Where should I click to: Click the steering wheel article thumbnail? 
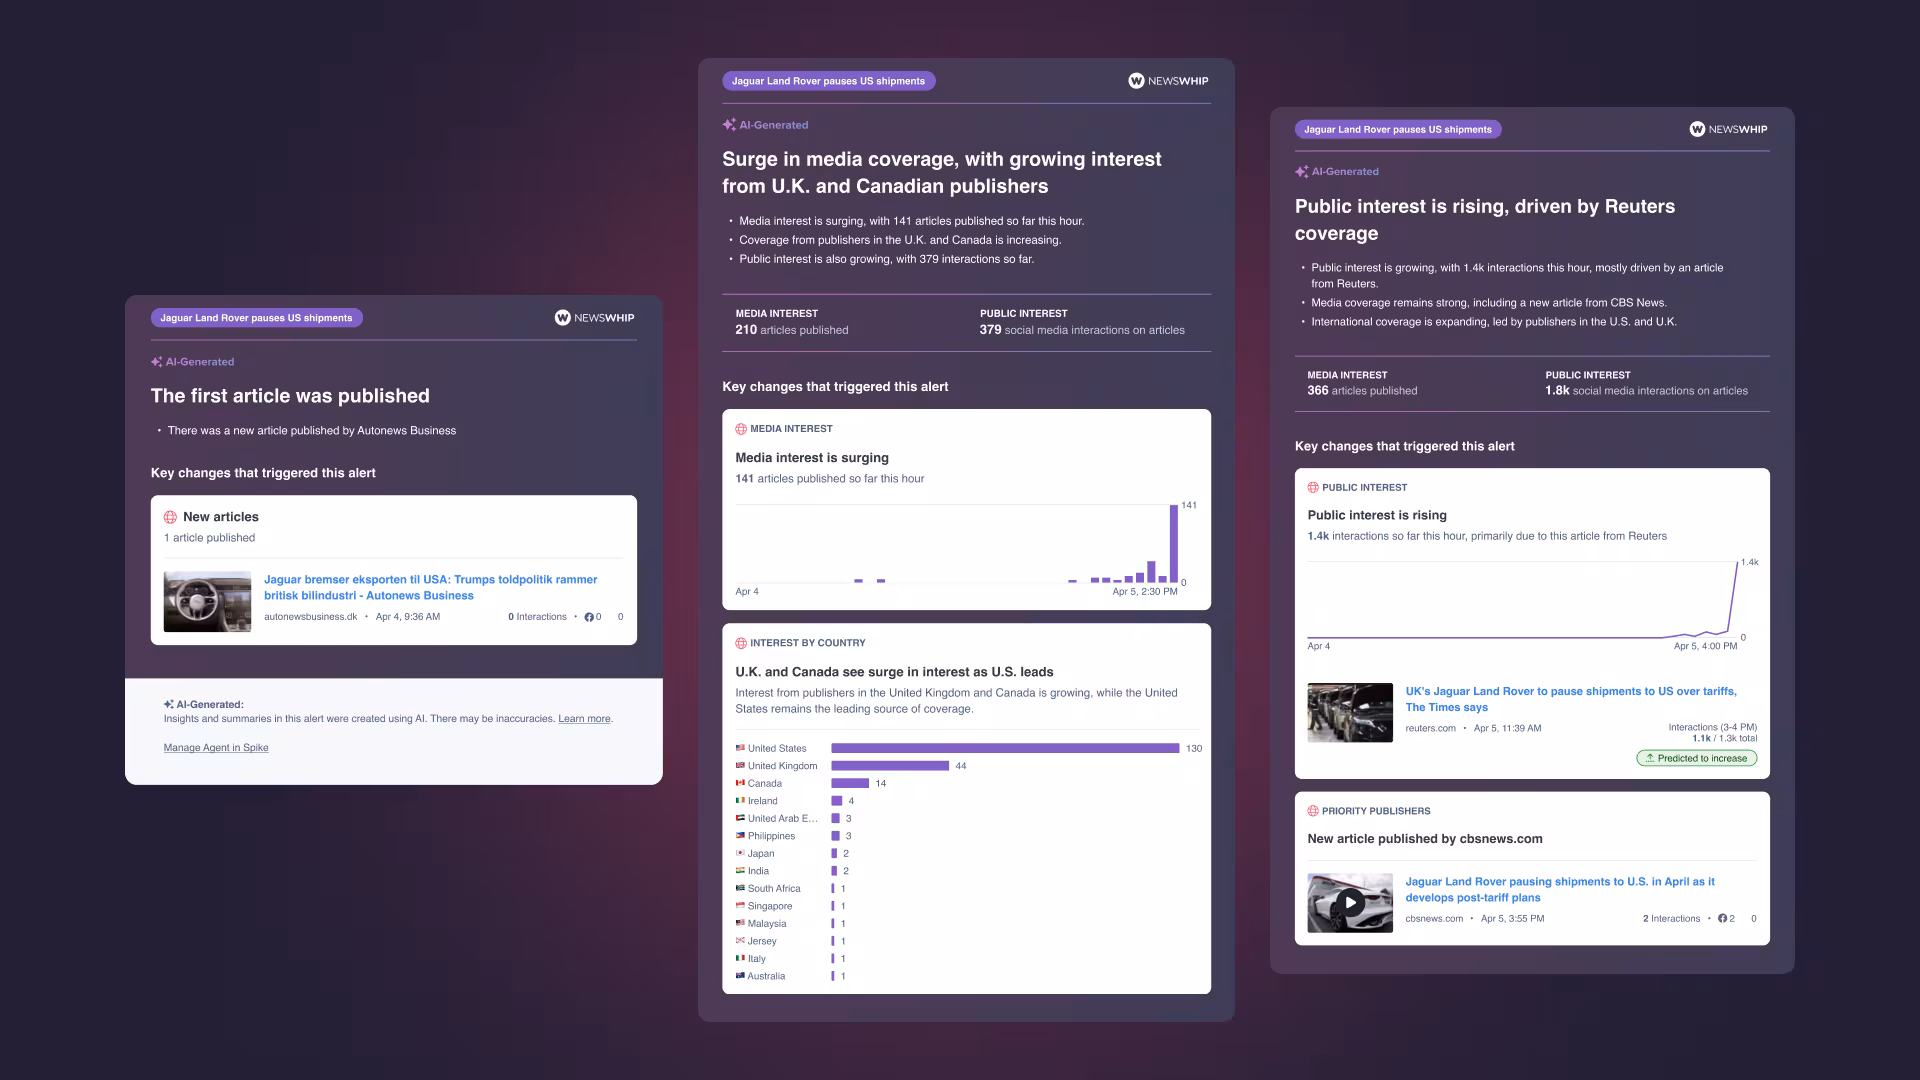pyautogui.click(x=207, y=601)
